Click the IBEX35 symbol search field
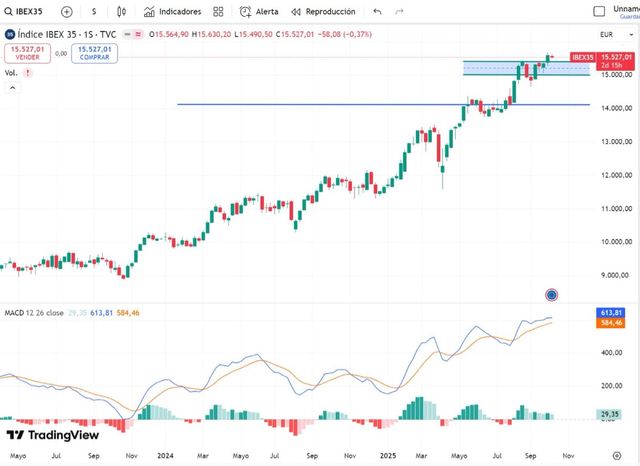Viewport: 640px width, 466px height. 28,12
